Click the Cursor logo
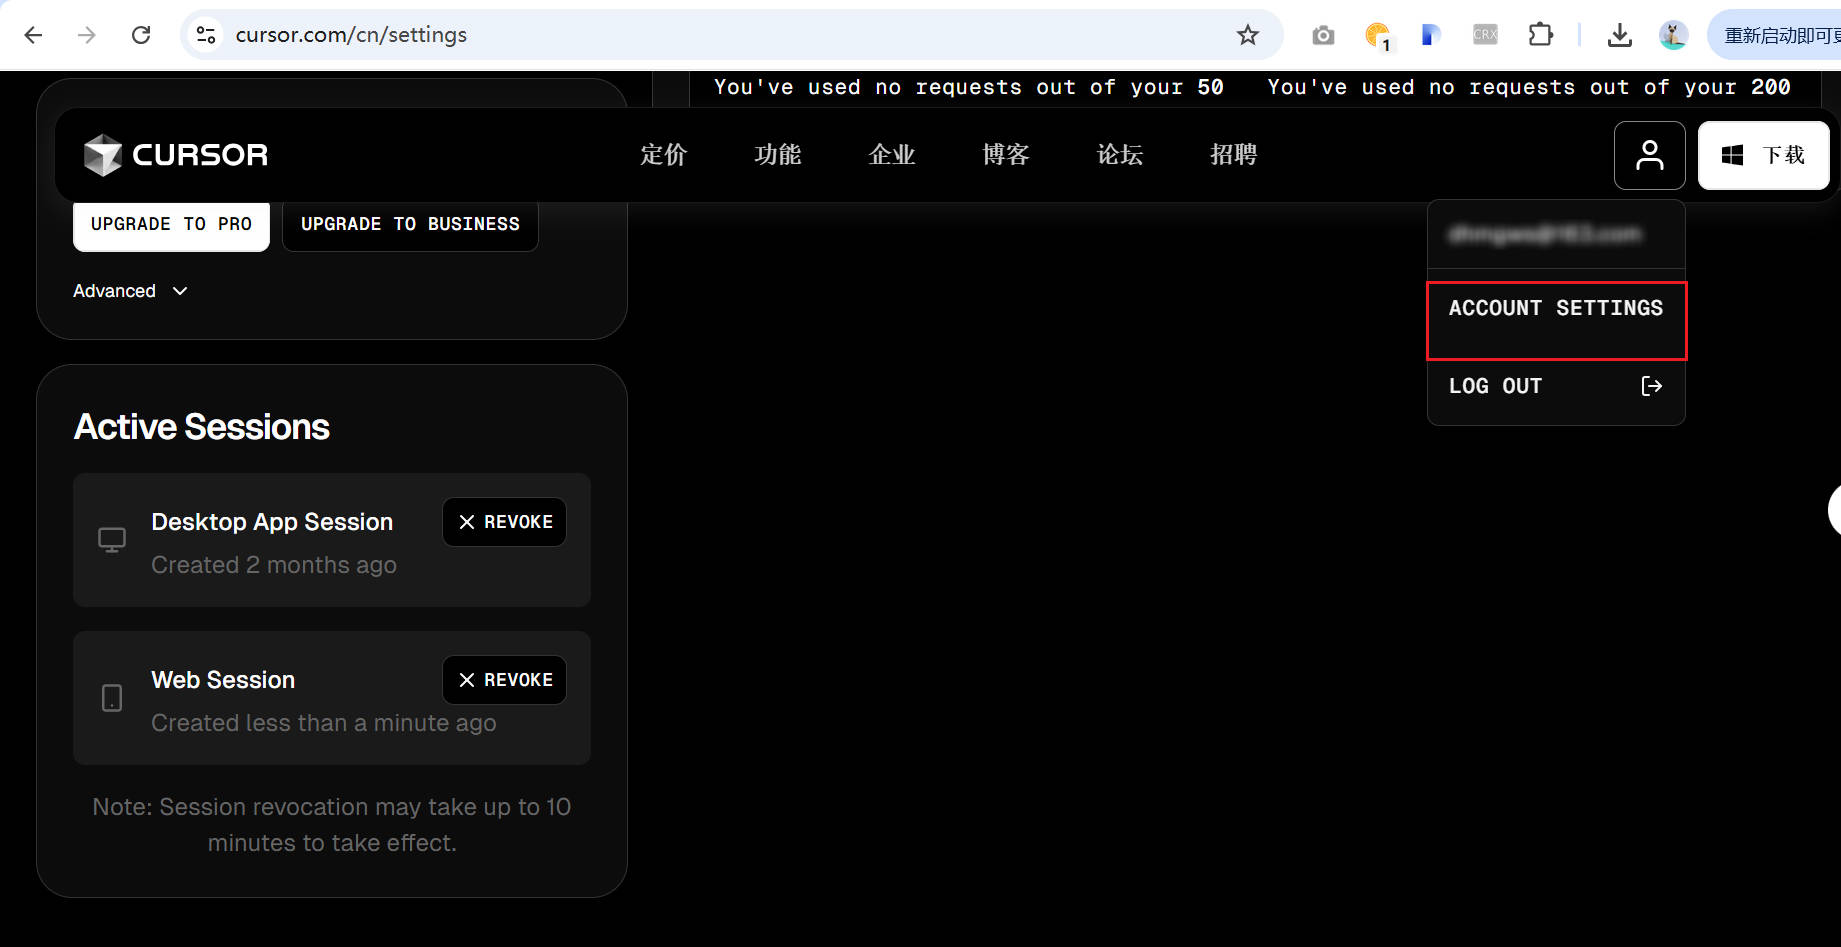 (176, 155)
